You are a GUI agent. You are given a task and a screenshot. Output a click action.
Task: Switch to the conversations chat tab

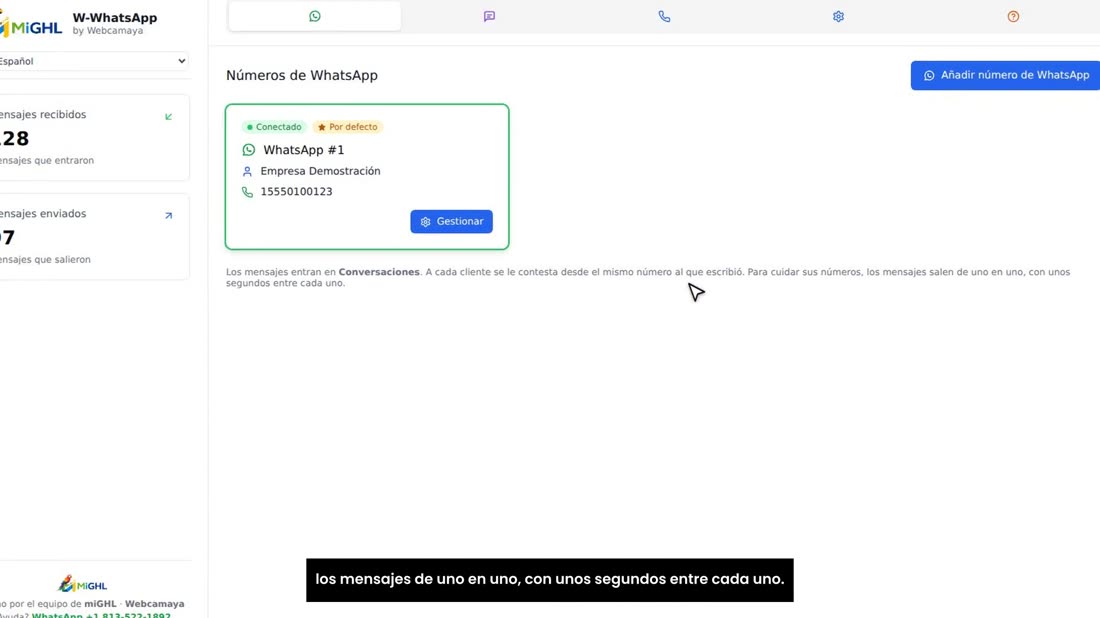pos(489,16)
